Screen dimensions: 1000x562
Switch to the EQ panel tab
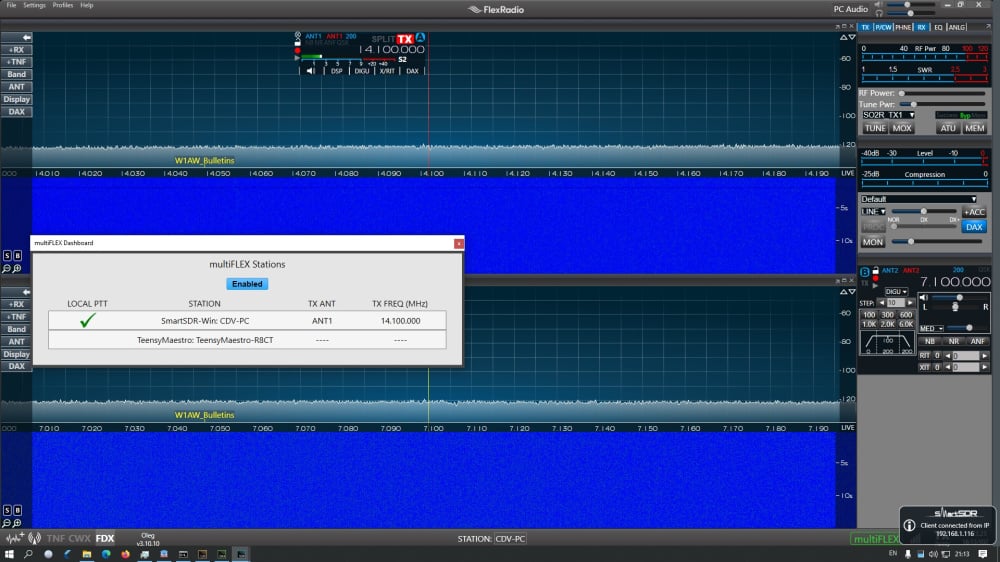tap(938, 27)
